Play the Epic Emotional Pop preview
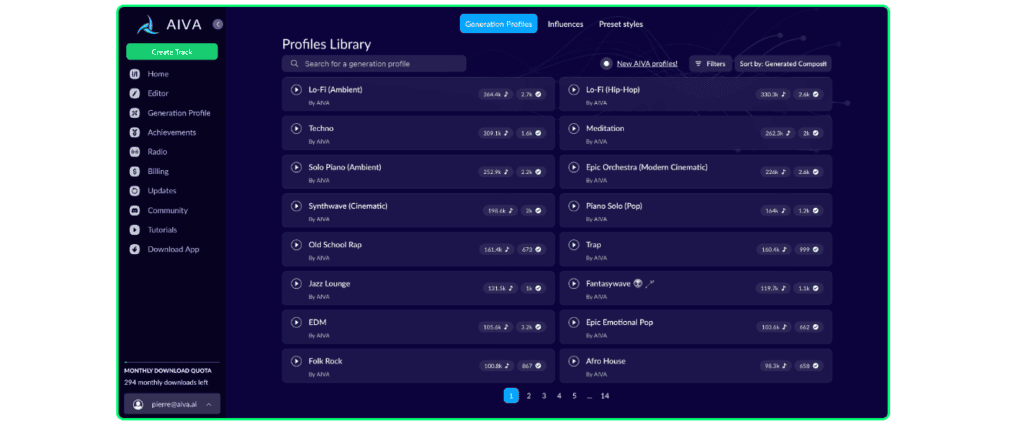1024x445 pixels. [x=573, y=322]
